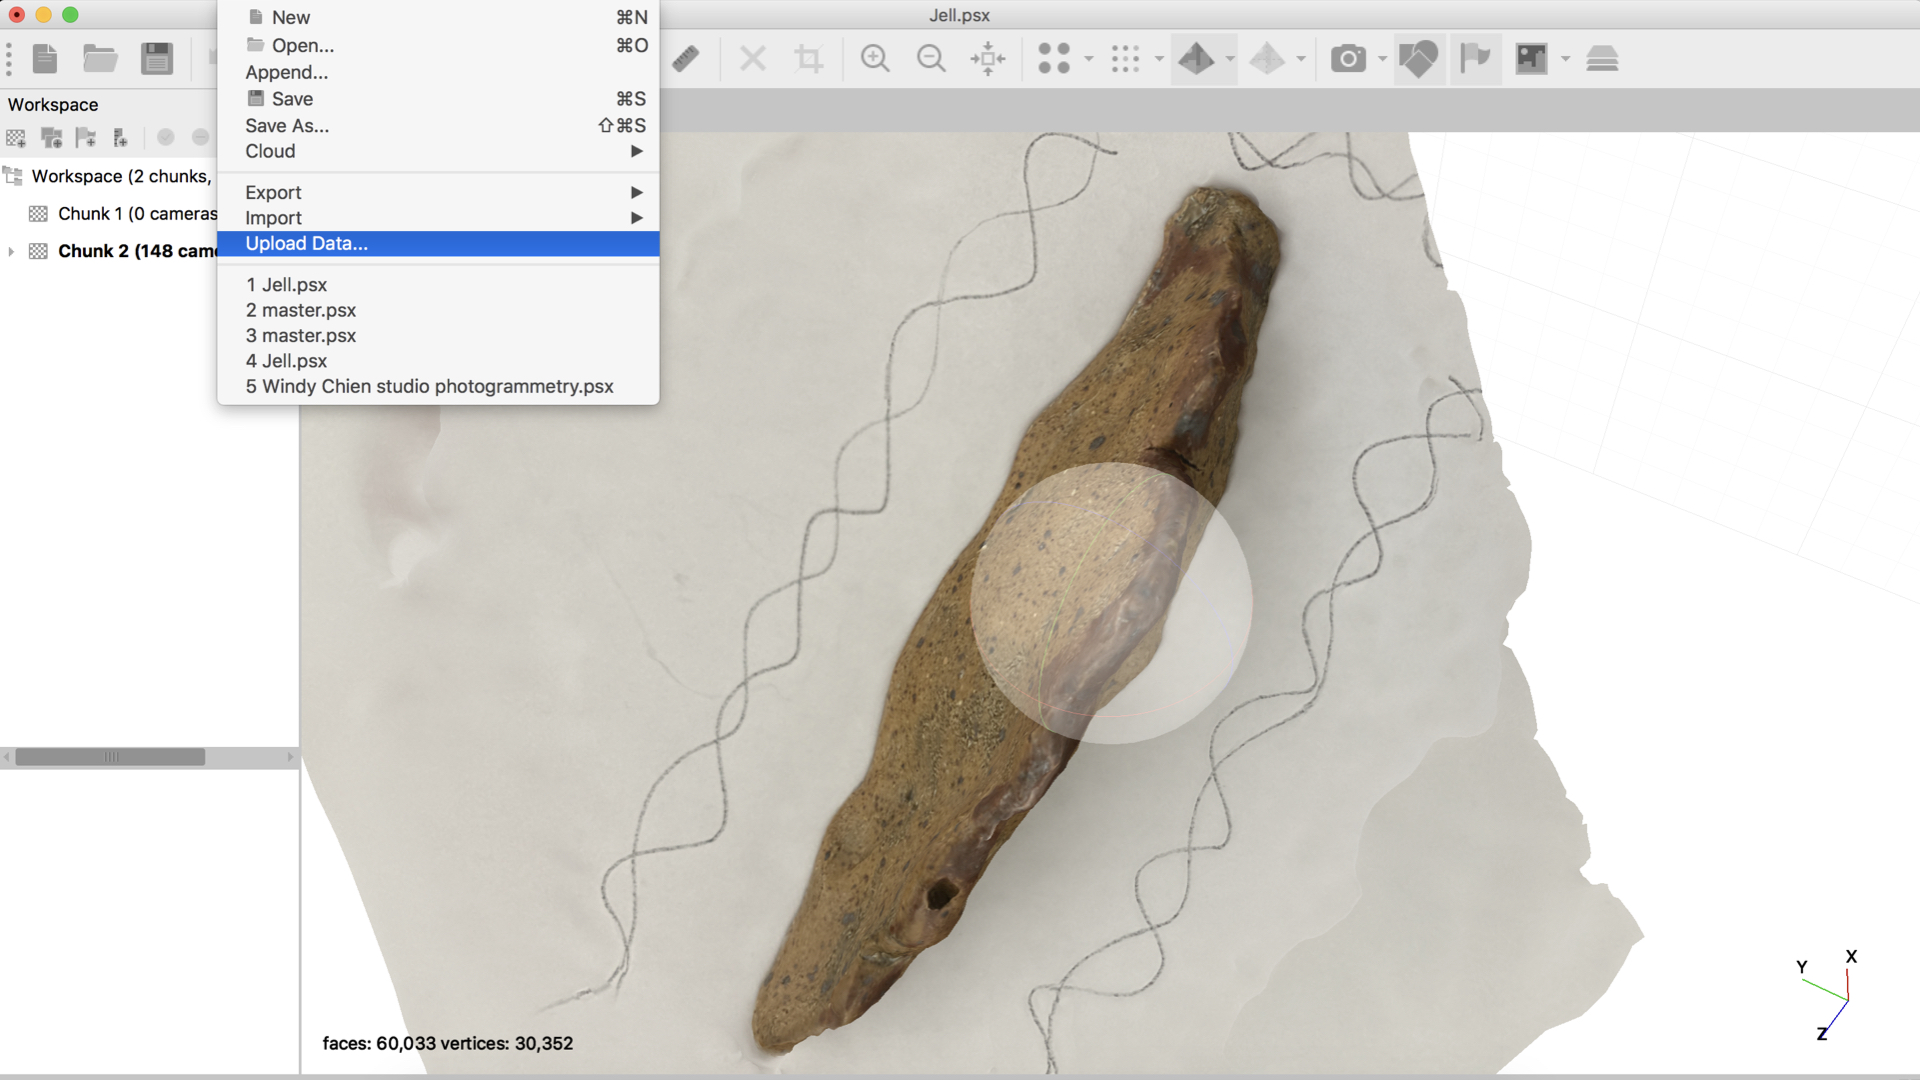Click the Add Photos icon in Workspace
The height and width of the screenshot is (1080, 1920).
[51, 138]
